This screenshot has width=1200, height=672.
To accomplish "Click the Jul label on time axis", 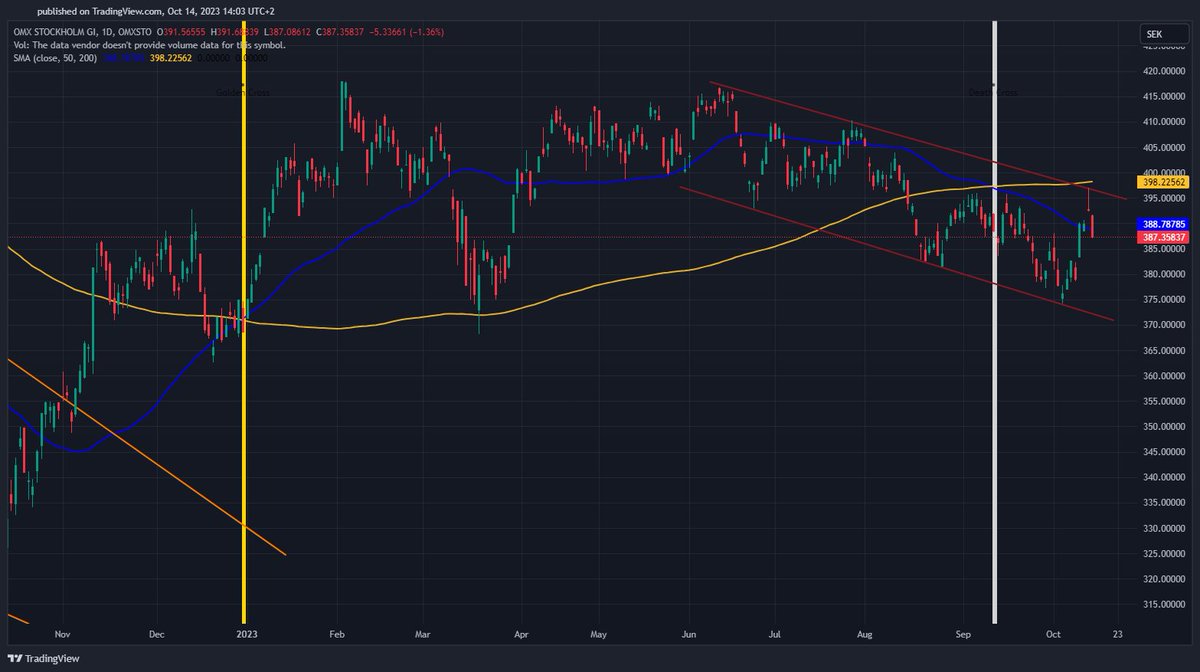I will point(776,634).
